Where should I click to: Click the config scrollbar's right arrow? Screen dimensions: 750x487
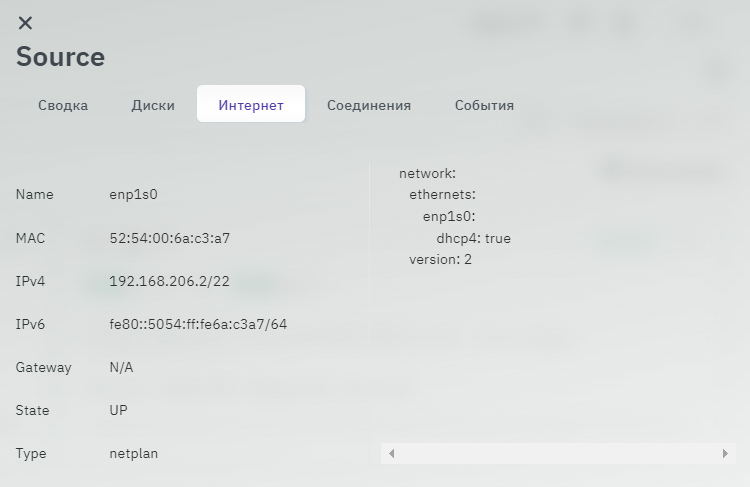(725, 454)
